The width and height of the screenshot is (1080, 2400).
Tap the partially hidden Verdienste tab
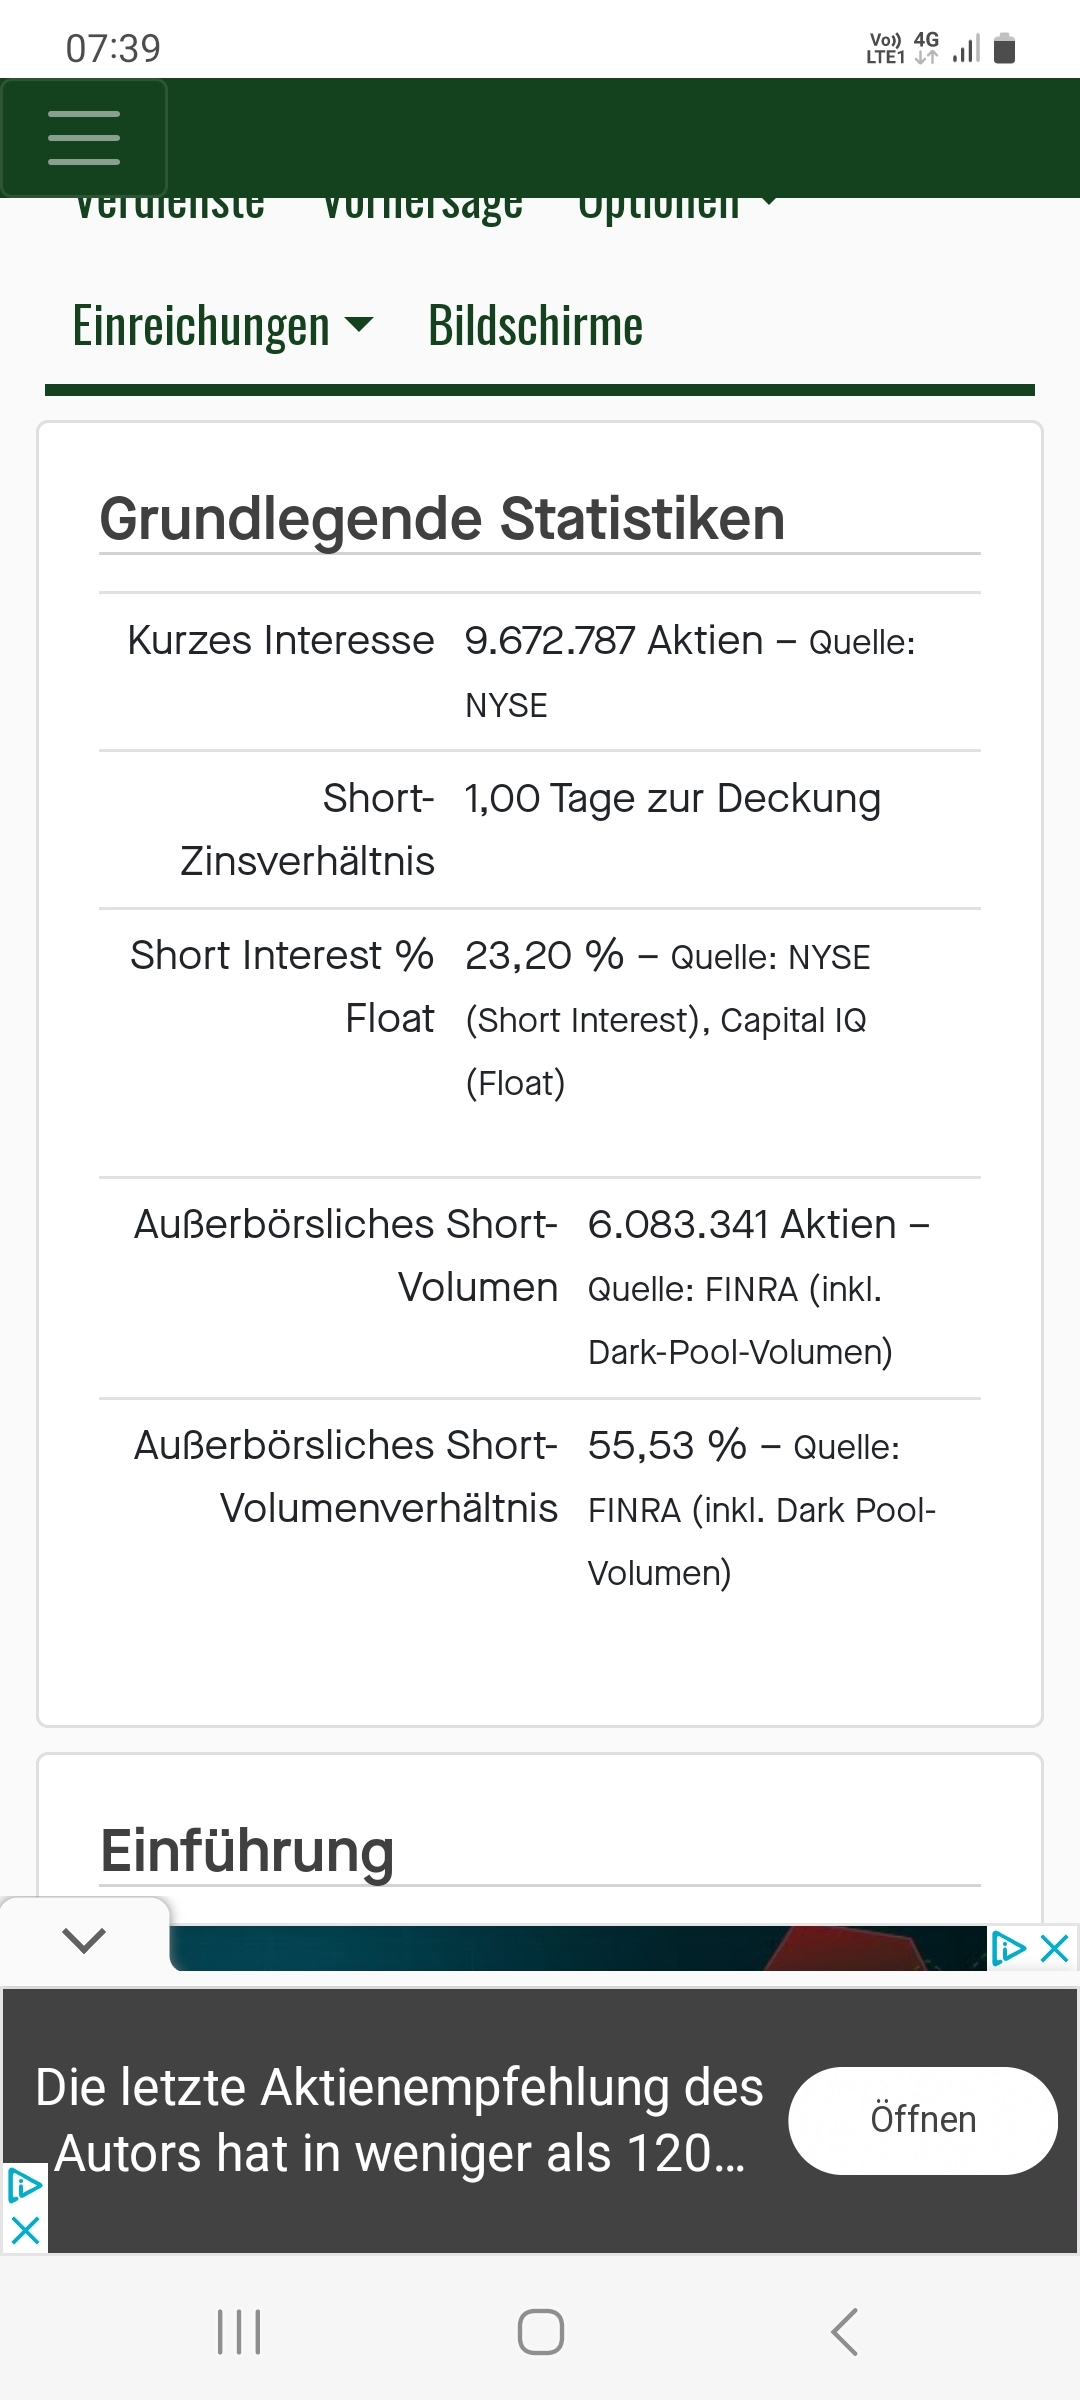click(170, 208)
